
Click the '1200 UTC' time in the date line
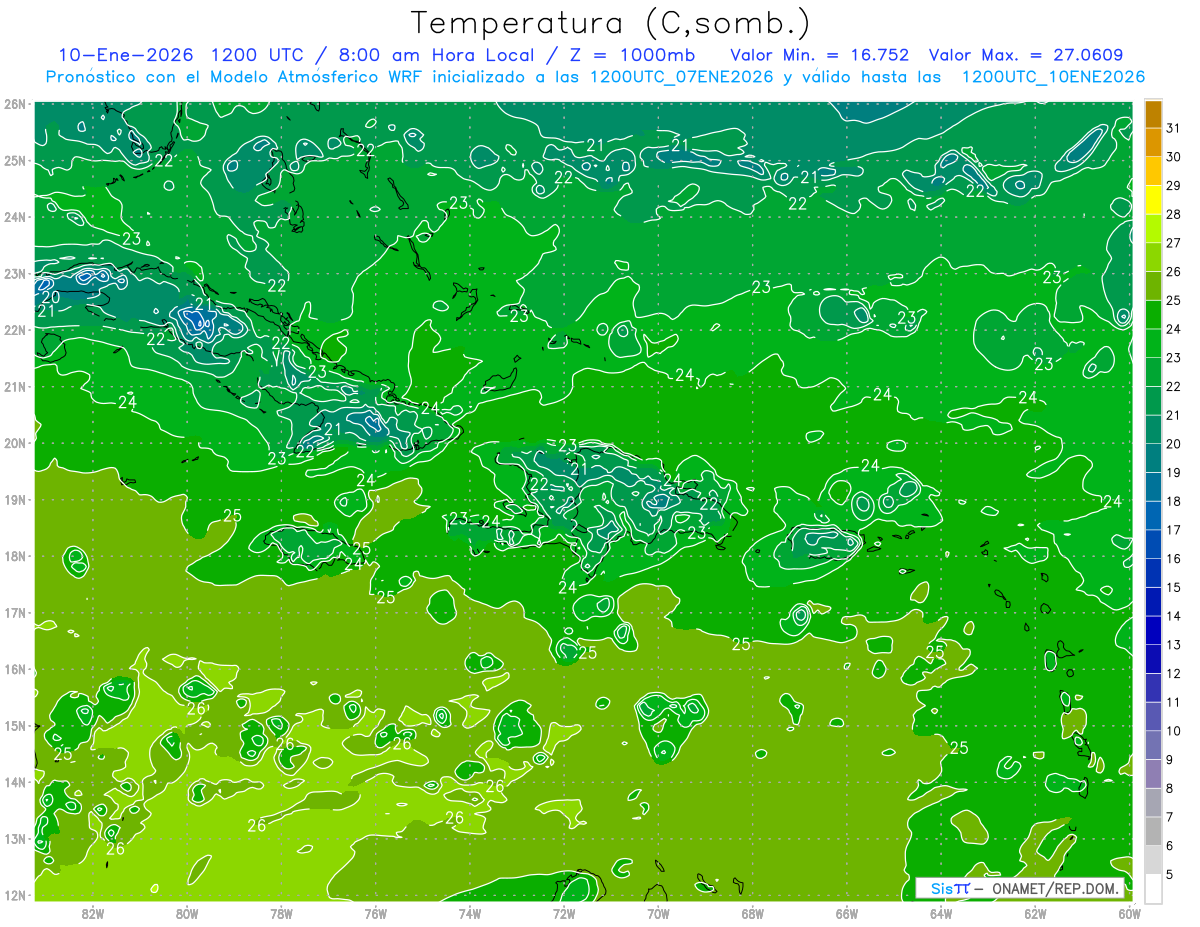click(x=258, y=55)
